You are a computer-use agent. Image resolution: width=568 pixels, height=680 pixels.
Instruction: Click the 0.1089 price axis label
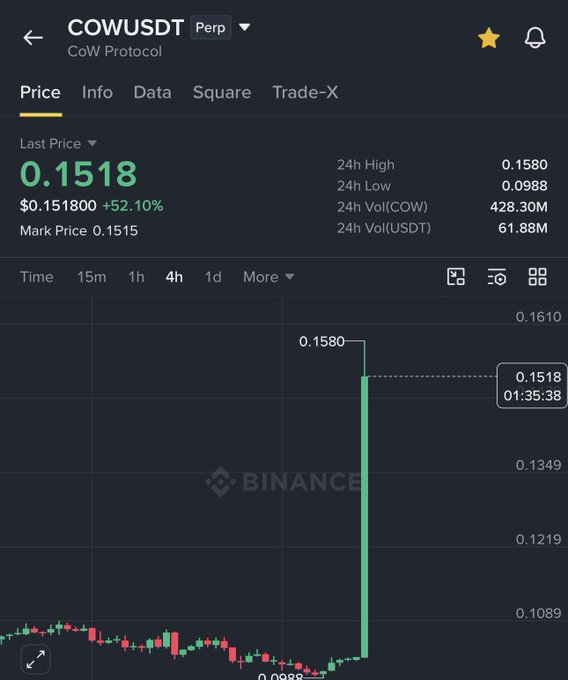538,613
